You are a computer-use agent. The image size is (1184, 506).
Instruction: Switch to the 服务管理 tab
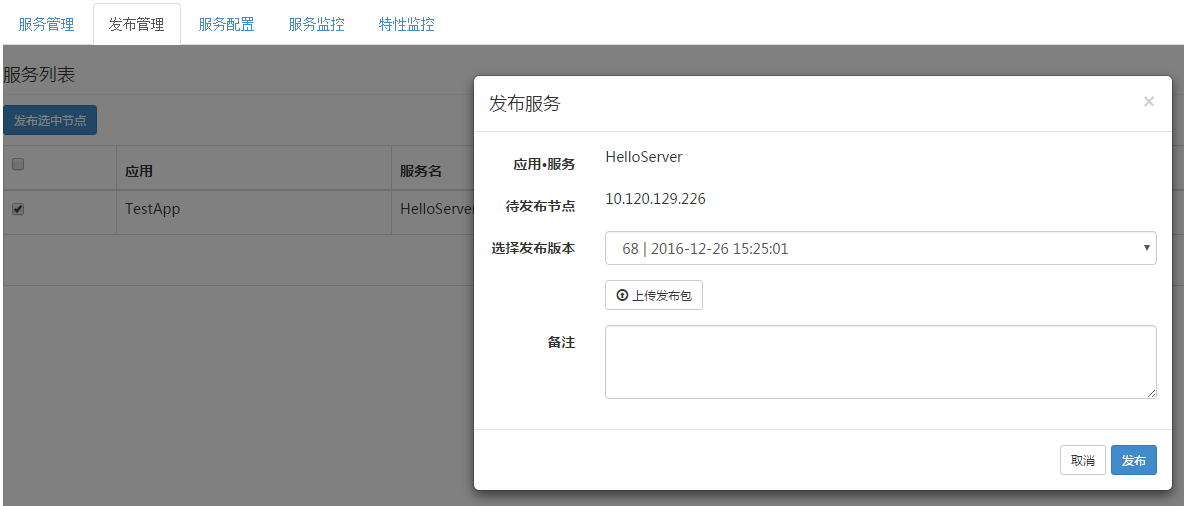click(47, 24)
